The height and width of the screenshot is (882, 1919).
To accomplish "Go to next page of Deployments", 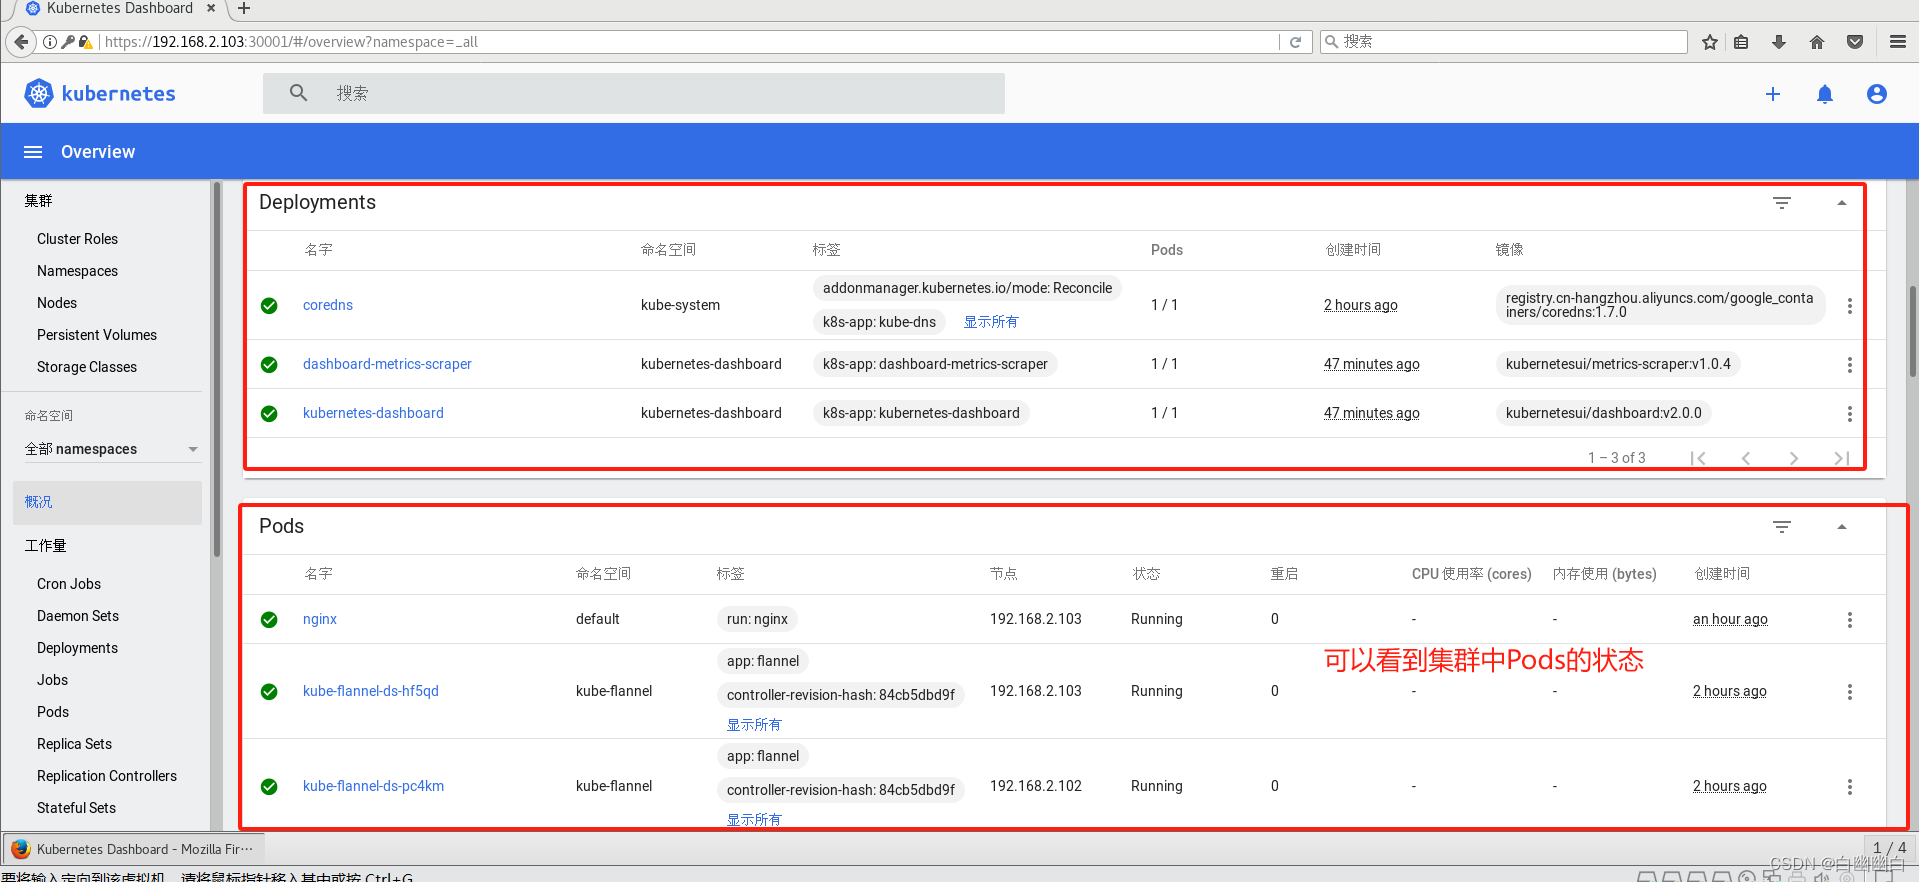I will click(1793, 458).
